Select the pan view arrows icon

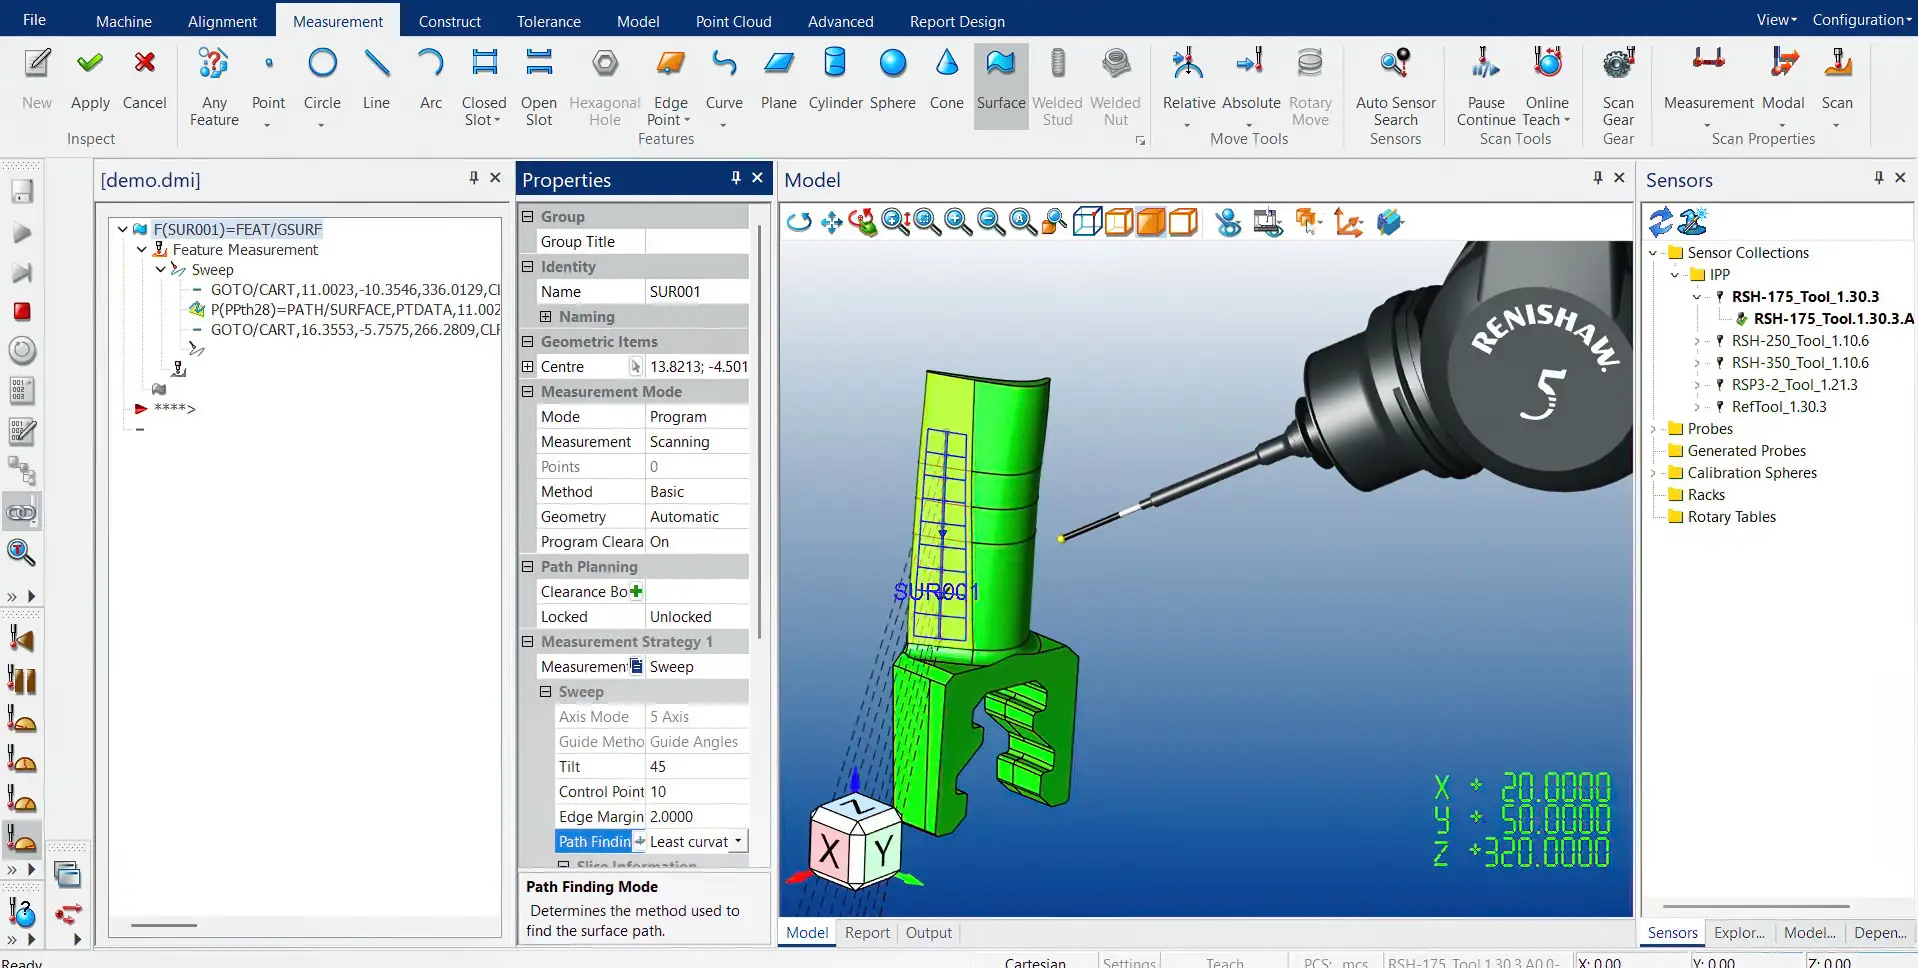[x=831, y=222]
